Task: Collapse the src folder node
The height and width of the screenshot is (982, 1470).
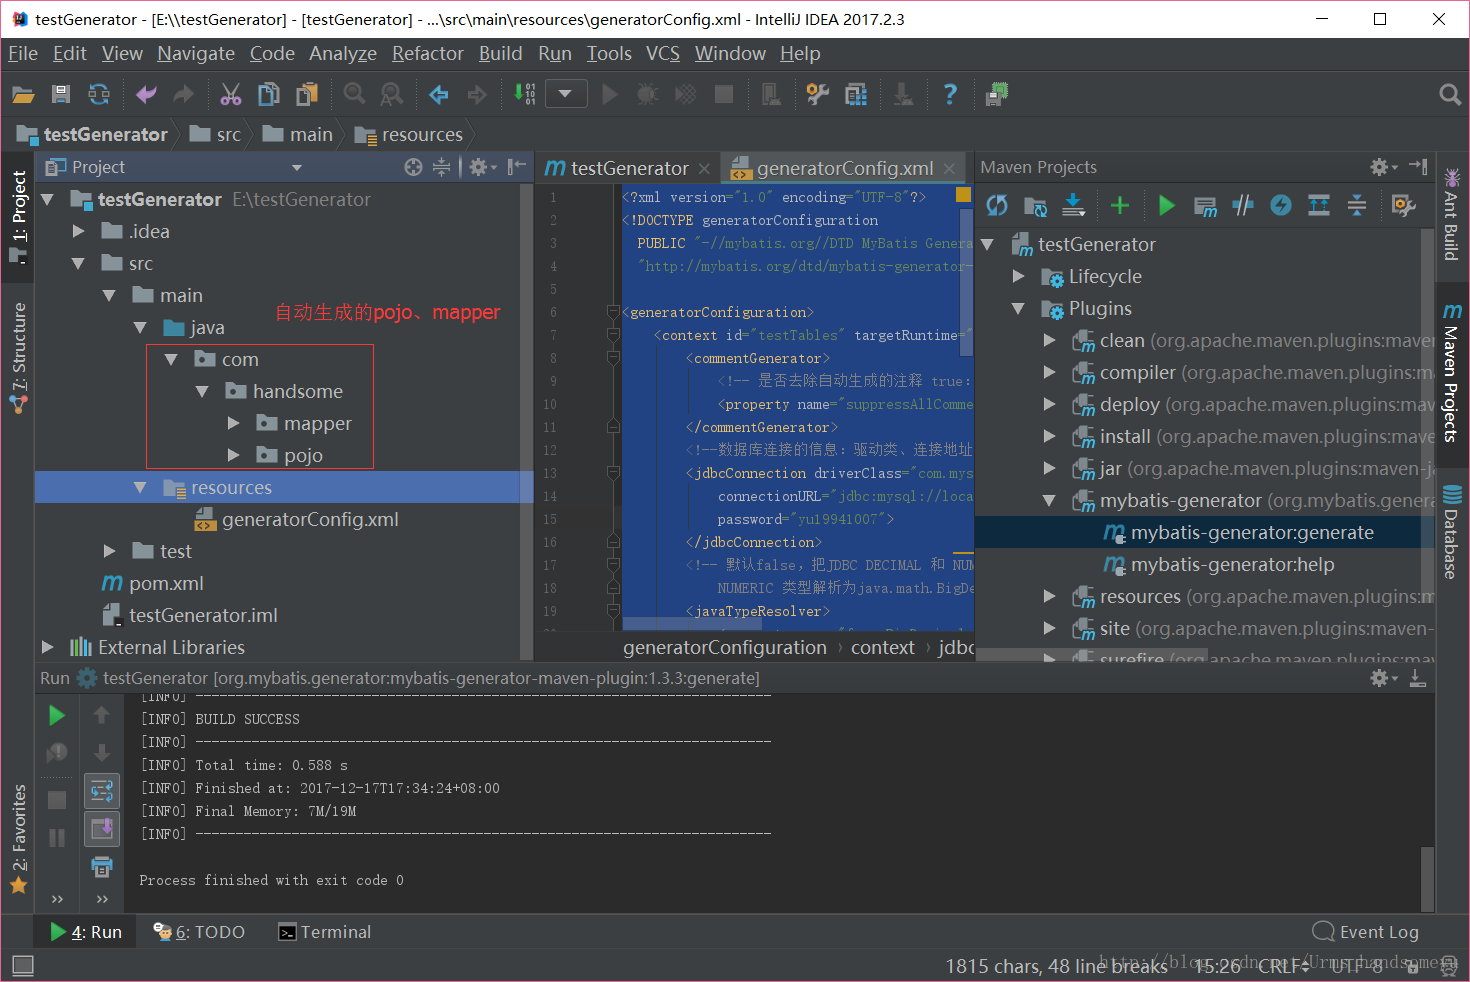Action: [78, 263]
